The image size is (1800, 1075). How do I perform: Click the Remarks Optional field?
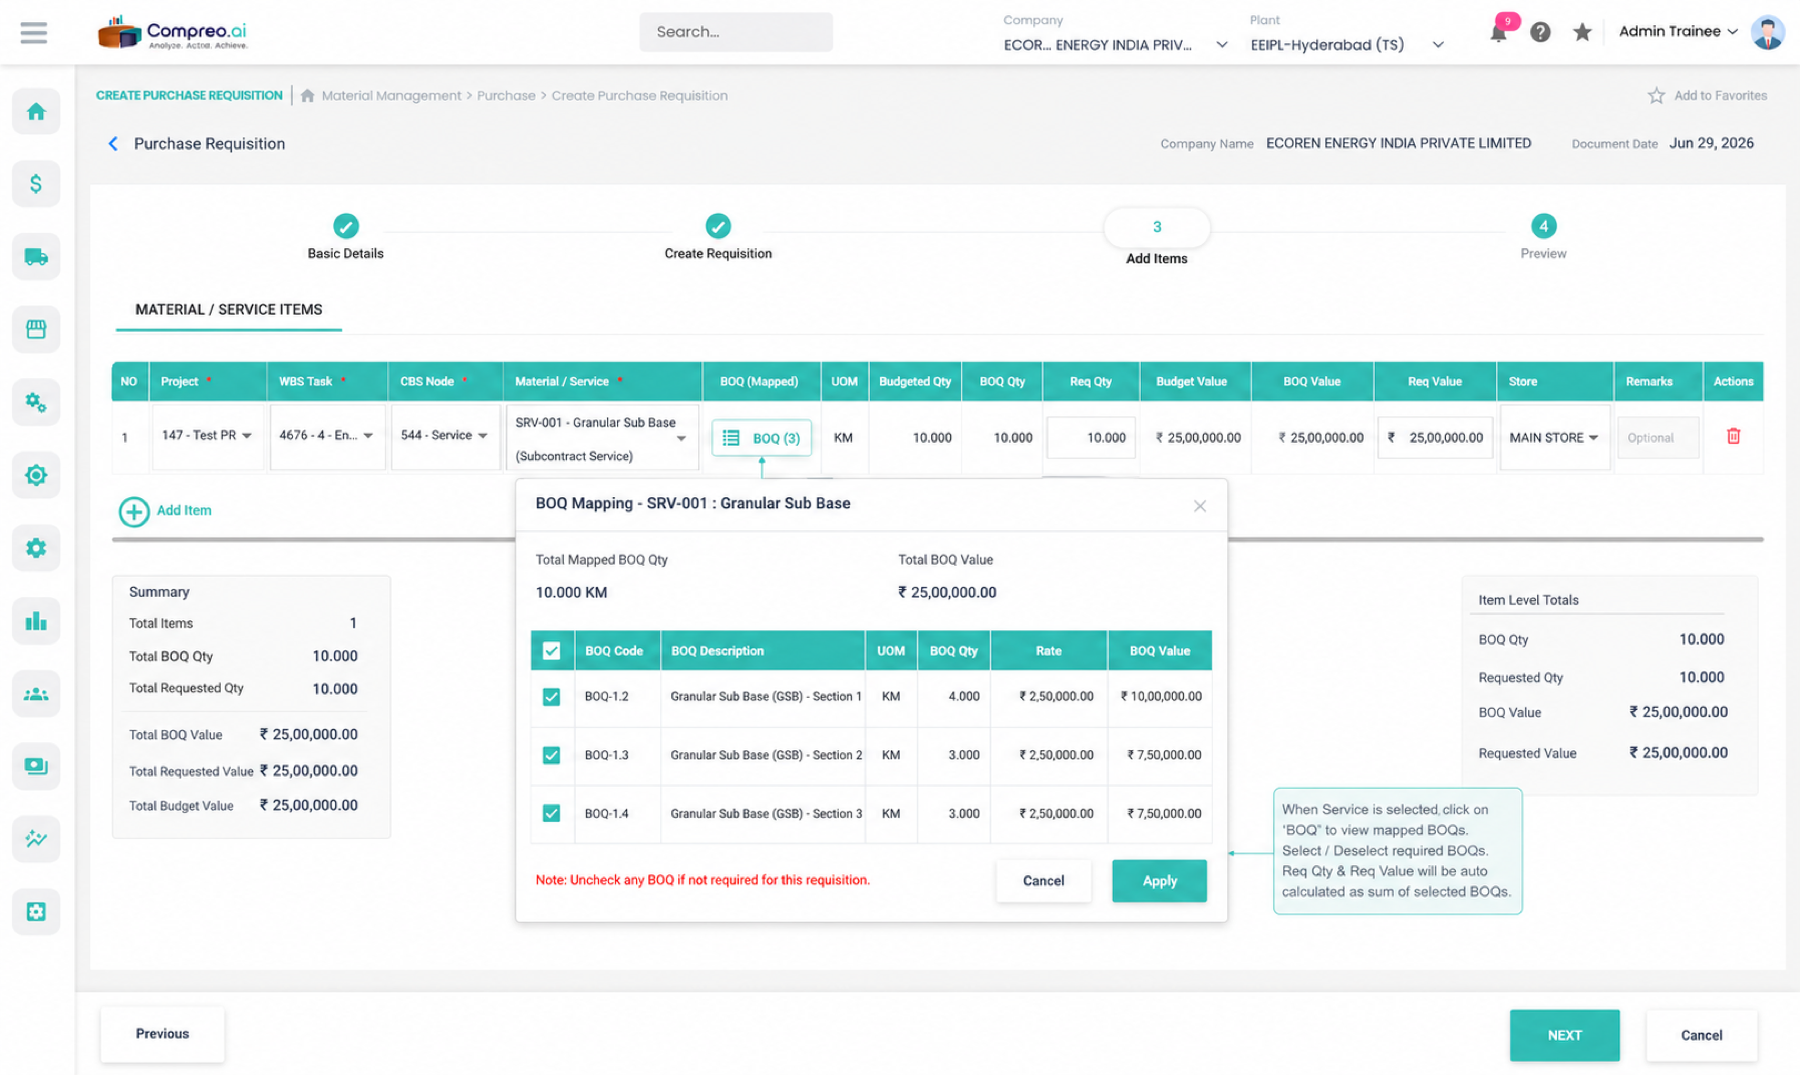click(1658, 438)
